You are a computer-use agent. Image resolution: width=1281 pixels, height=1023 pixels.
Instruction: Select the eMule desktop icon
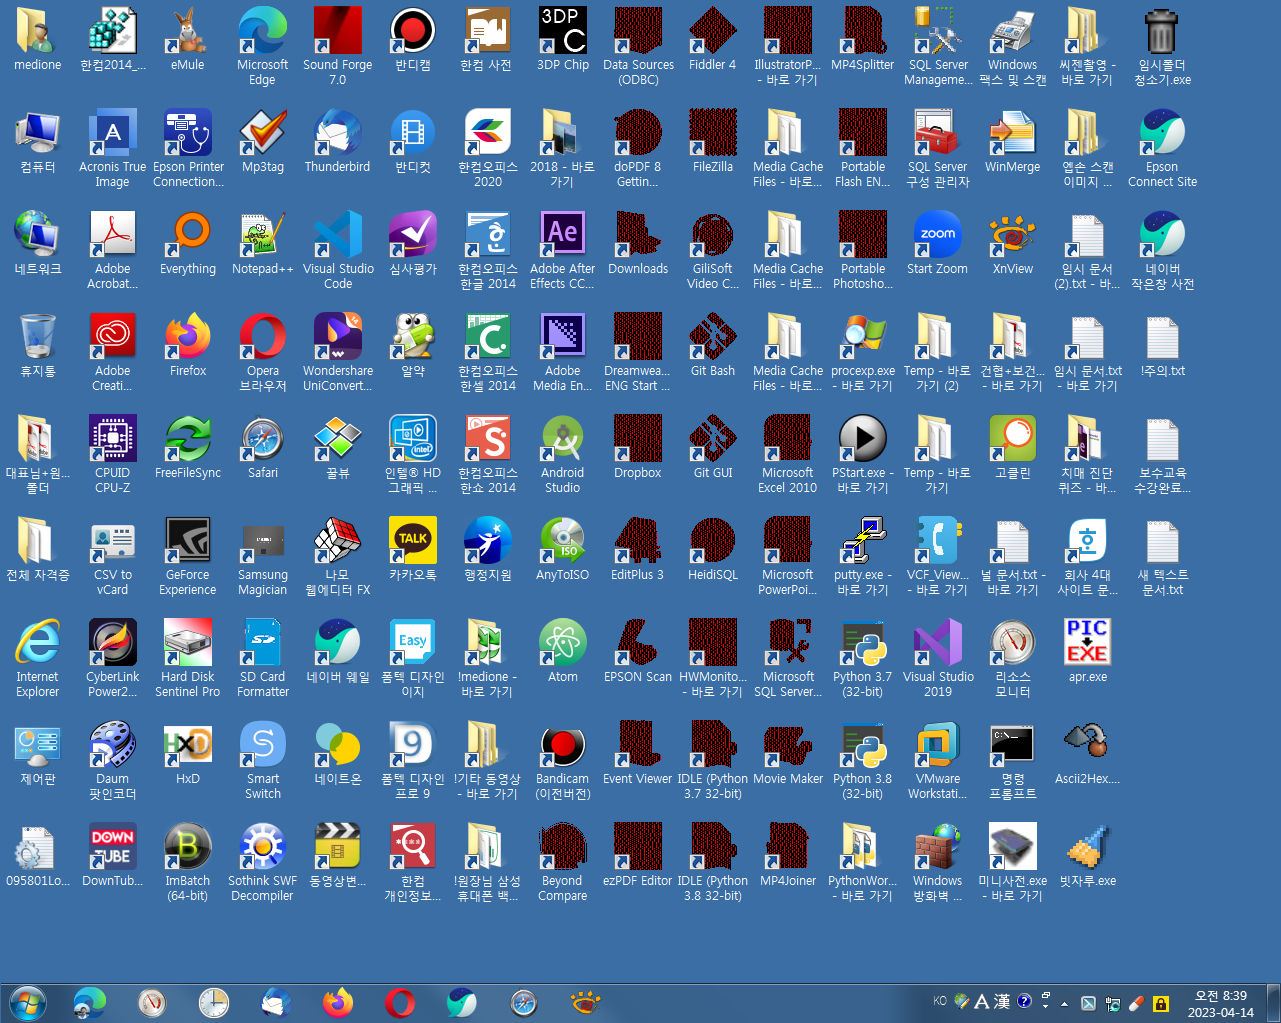[188, 38]
